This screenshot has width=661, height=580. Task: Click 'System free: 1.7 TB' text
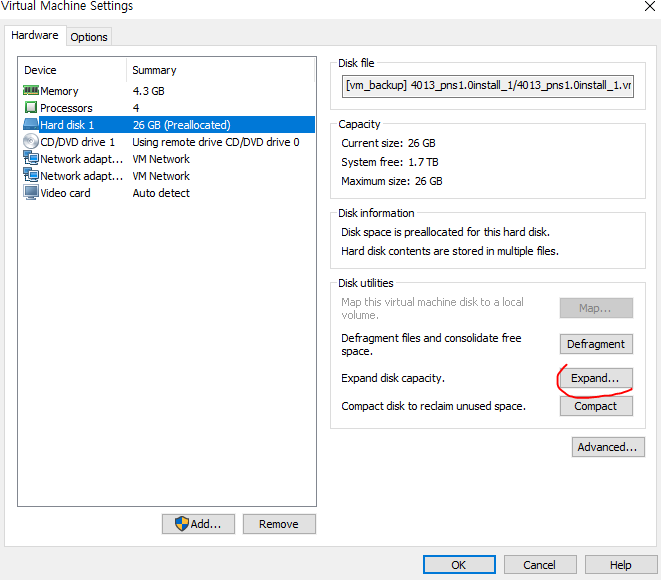point(390,162)
